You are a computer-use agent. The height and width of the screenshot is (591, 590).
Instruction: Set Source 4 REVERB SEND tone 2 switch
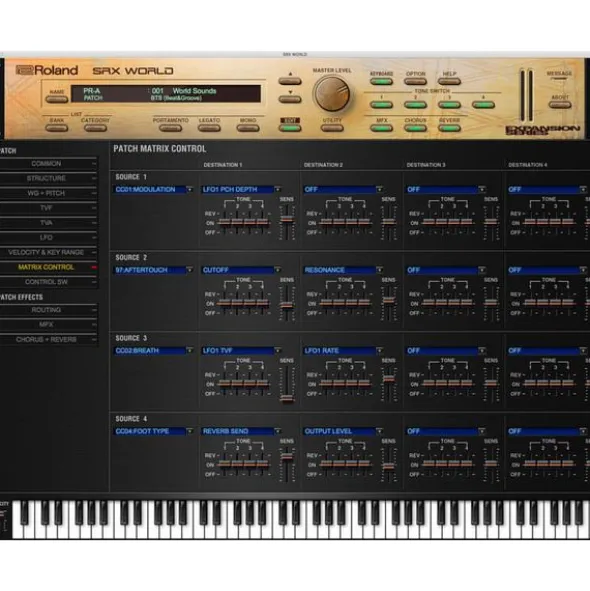[237, 464]
